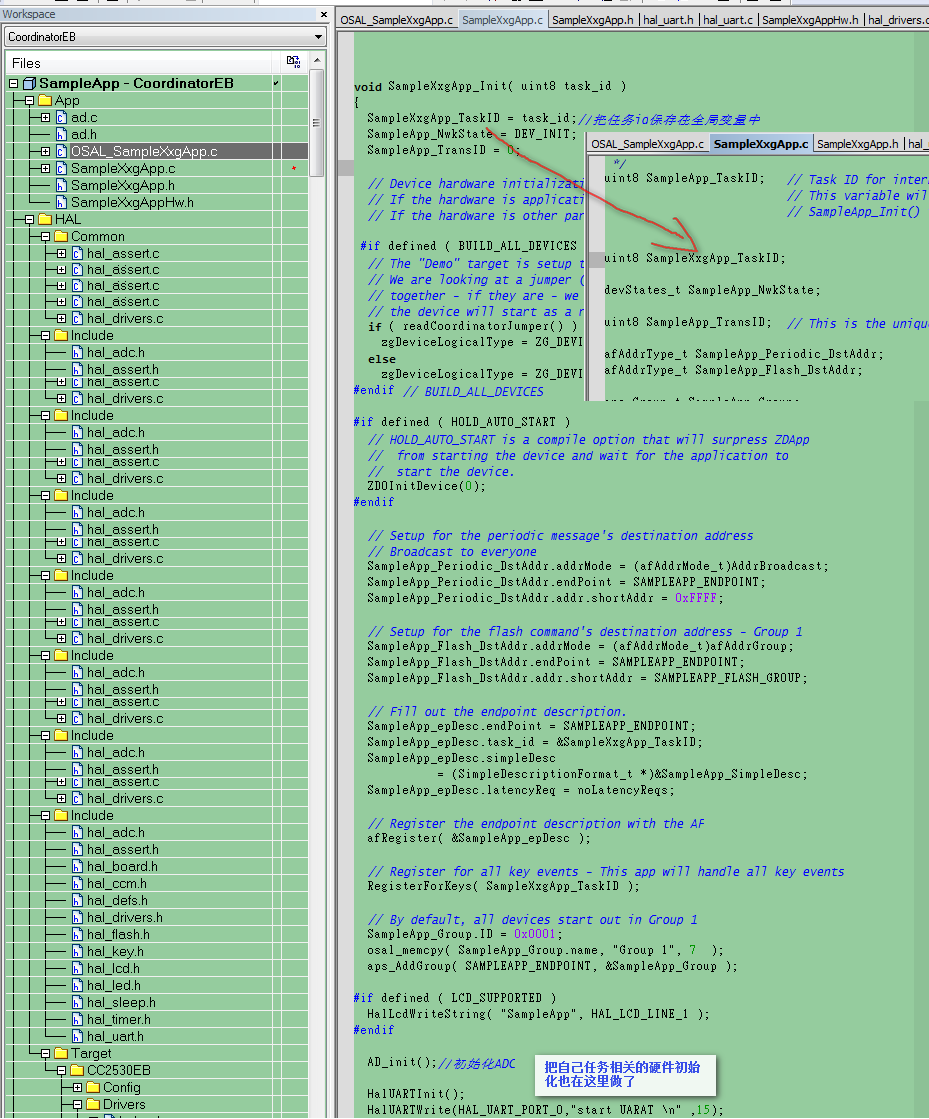Switch to the SampleXxgAppHw.h editor tab
Screen dimensions: 929x1119
click(811, 20)
